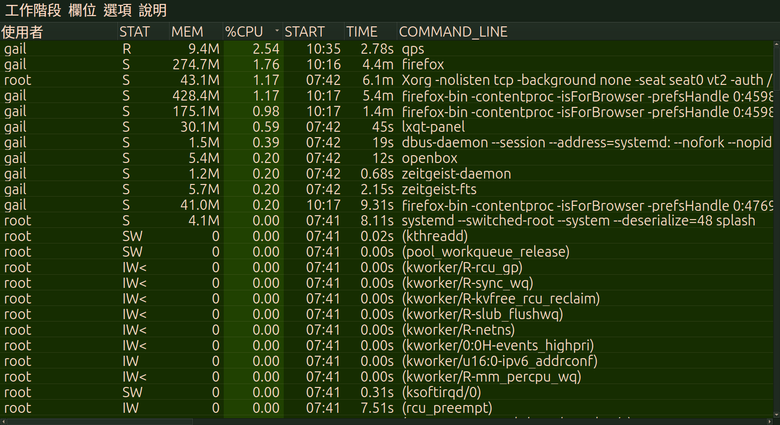Image resolution: width=780 pixels, height=425 pixels.
Task: Sort by START time column
Action: tap(304, 31)
